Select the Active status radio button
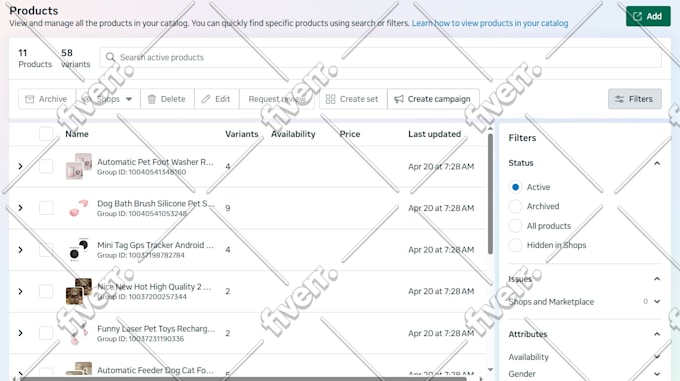Image resolution: width=680 pixels, height=381 pixels. click(515, 187)
